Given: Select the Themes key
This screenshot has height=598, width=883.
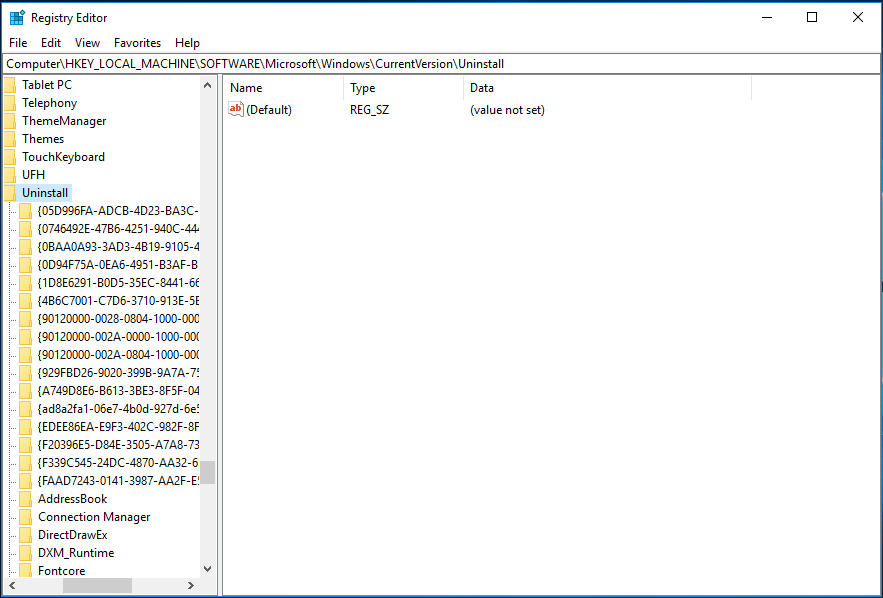Looking at the screenshot, I should point(43,139).
